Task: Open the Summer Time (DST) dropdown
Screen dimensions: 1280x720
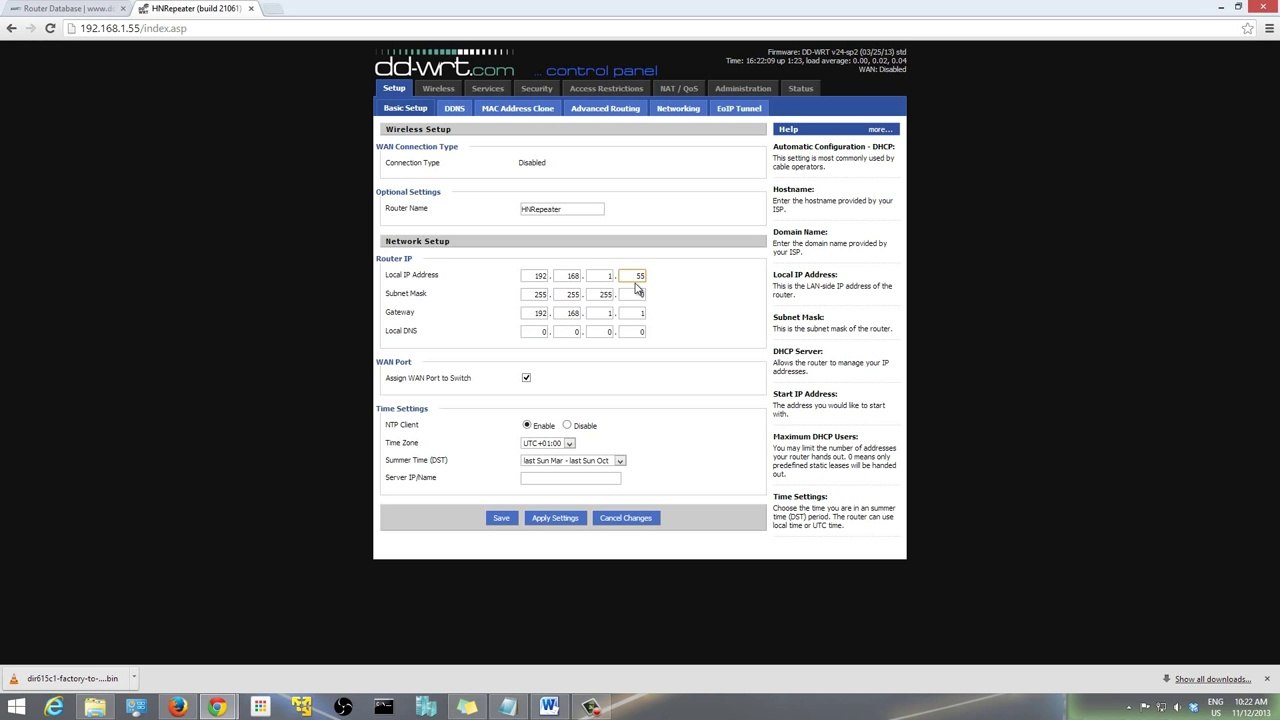Action: [573, 461]
